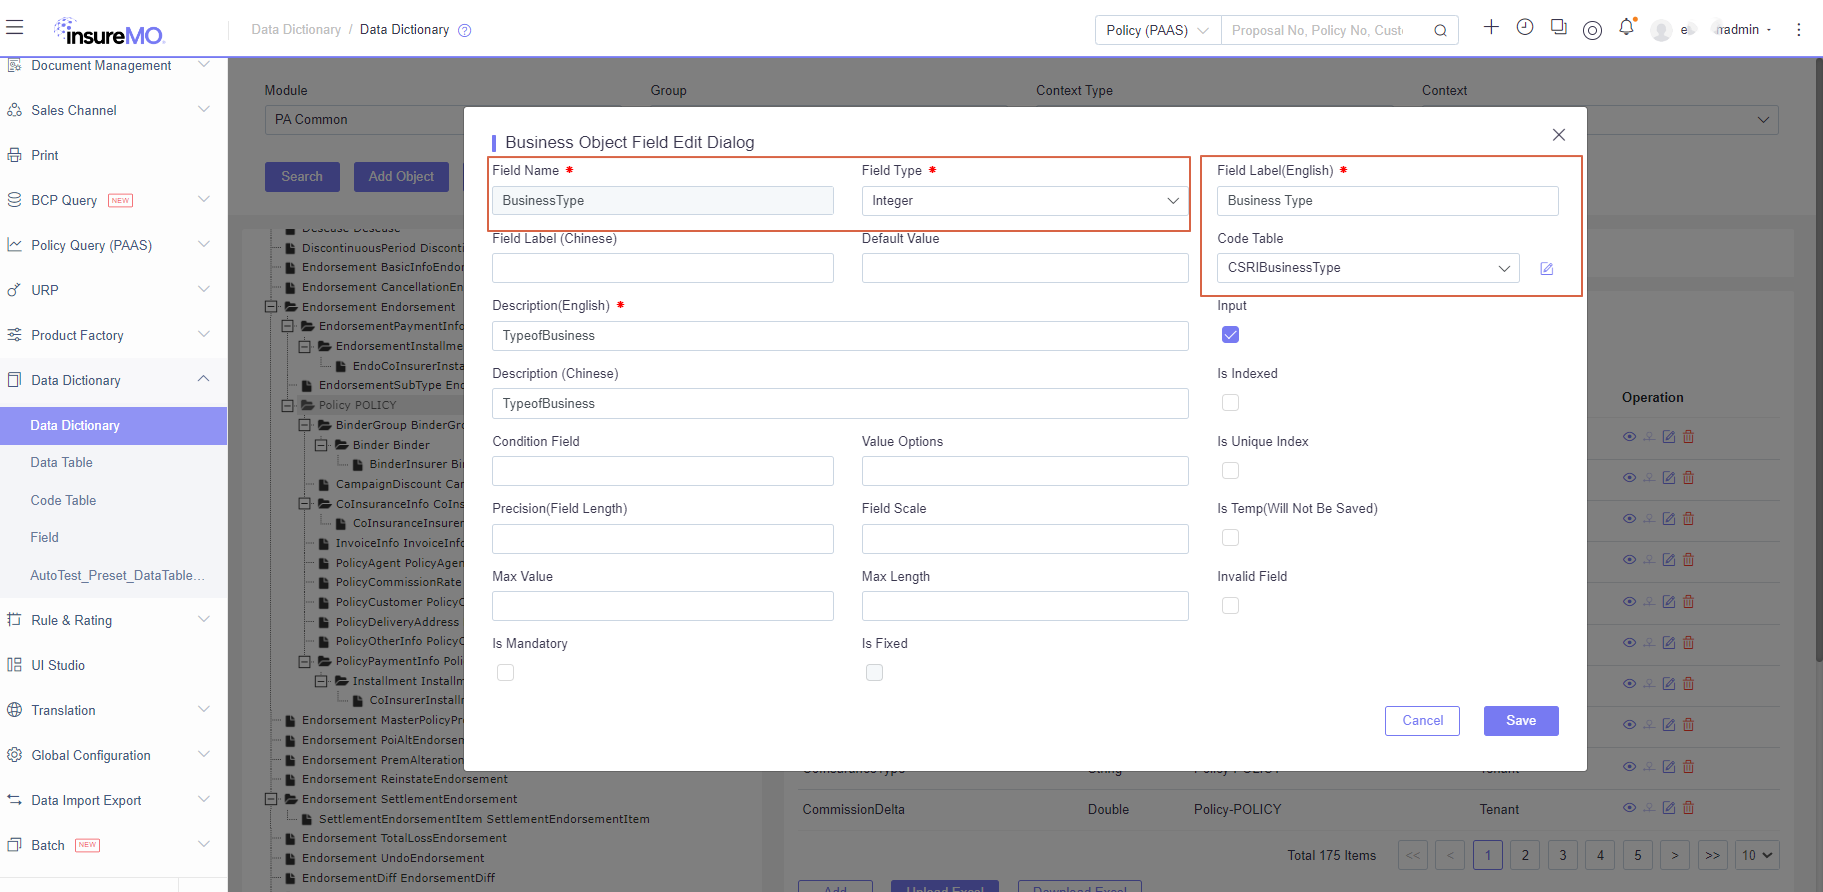Click the Print printer icon

tap(15, 155)
